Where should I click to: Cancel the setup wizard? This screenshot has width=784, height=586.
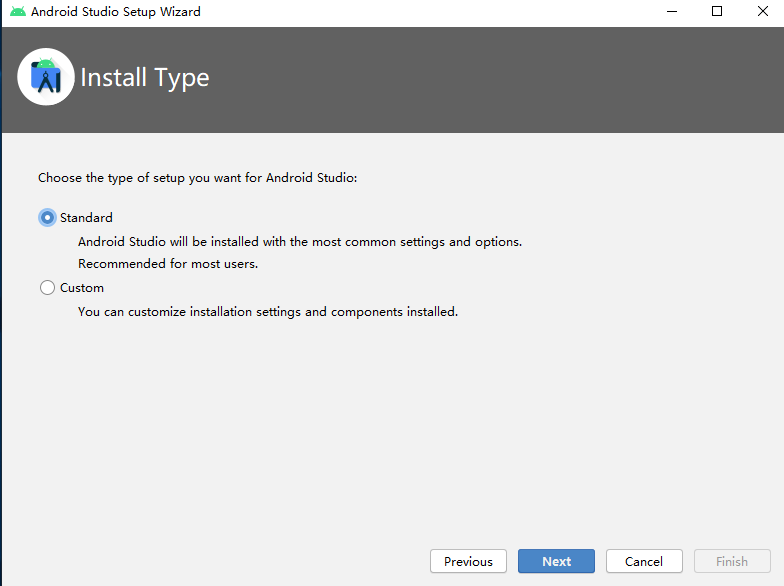(x=644, y=561)
